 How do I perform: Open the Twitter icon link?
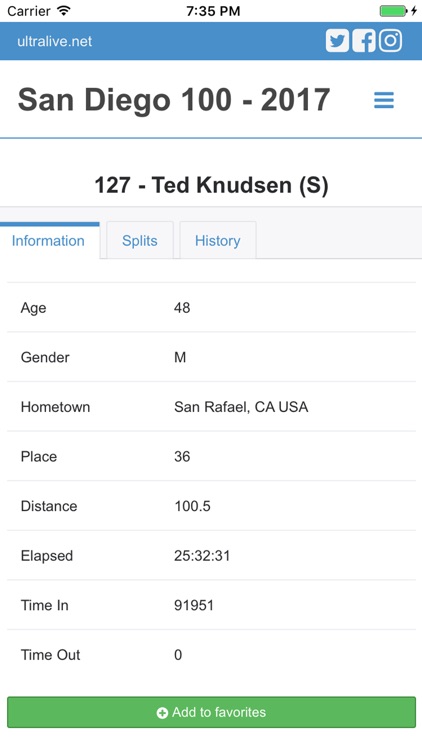coord(337,41)
